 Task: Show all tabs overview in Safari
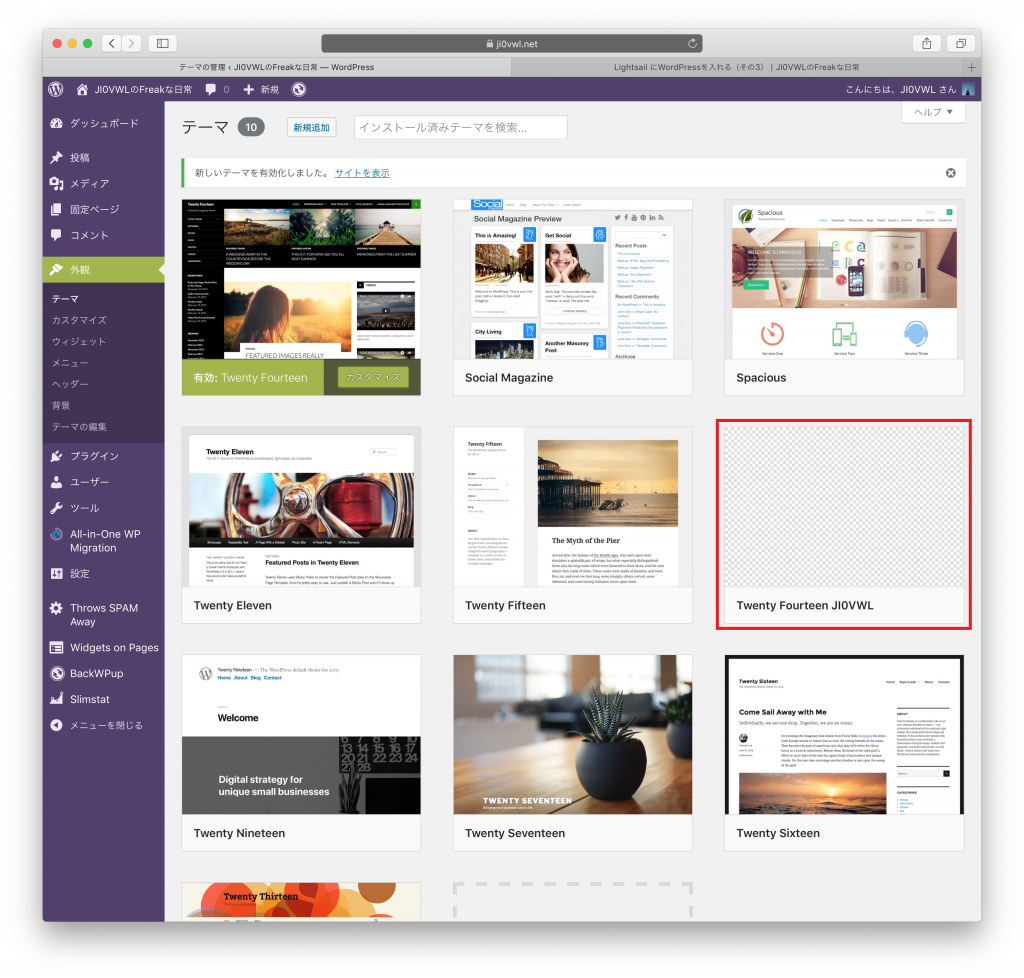click(x=961, y=44)
